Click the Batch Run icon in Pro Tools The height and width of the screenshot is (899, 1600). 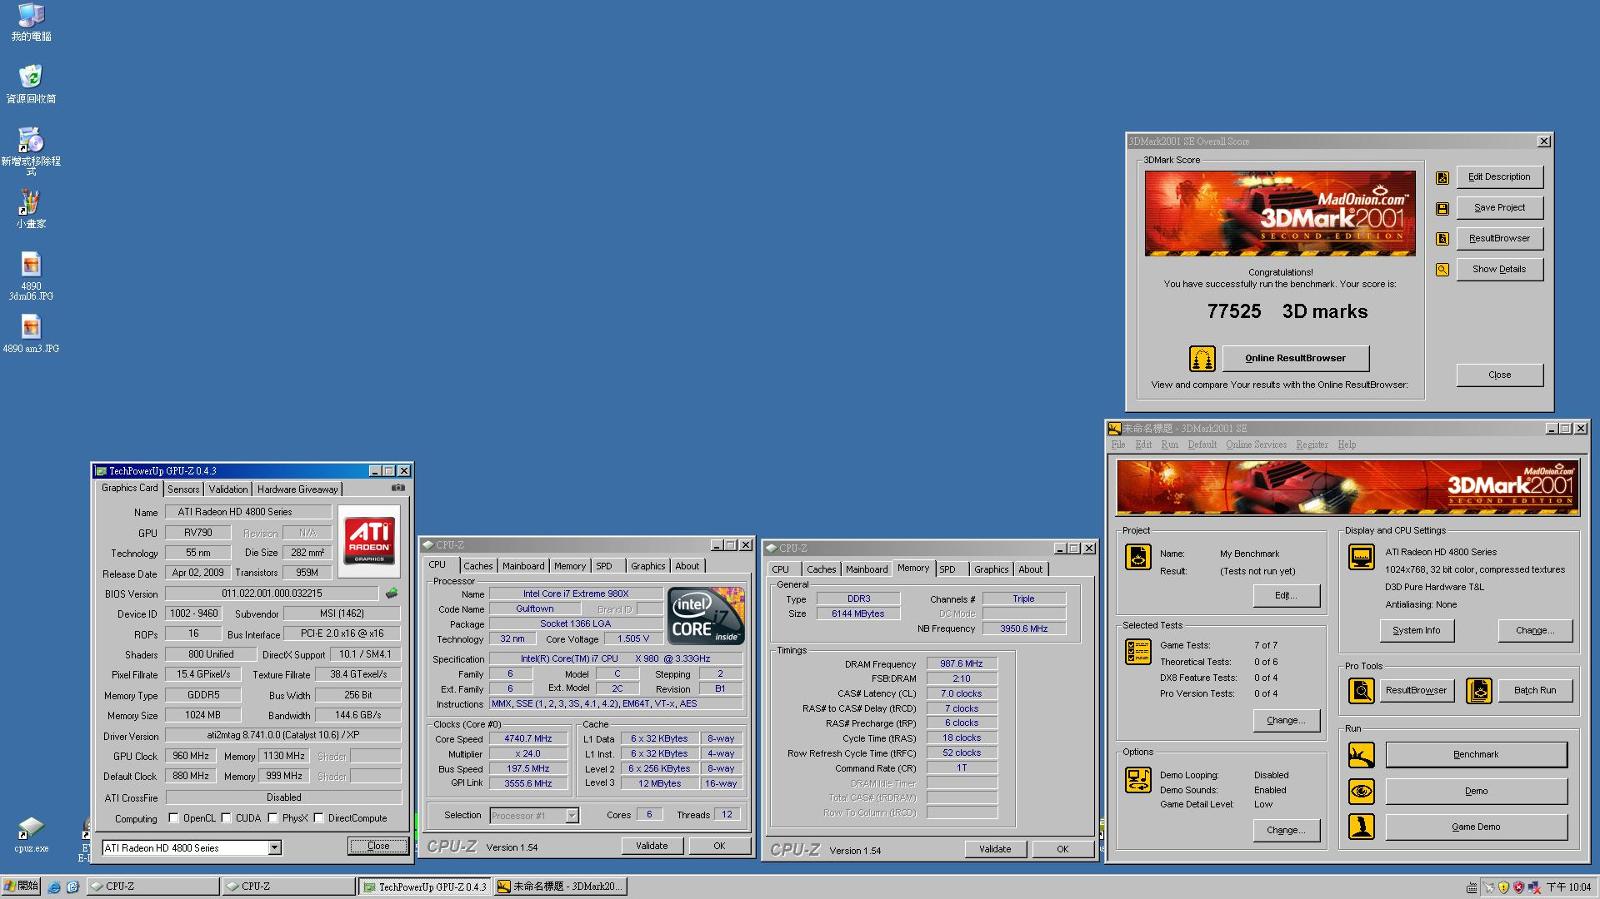click(1479, 690)
